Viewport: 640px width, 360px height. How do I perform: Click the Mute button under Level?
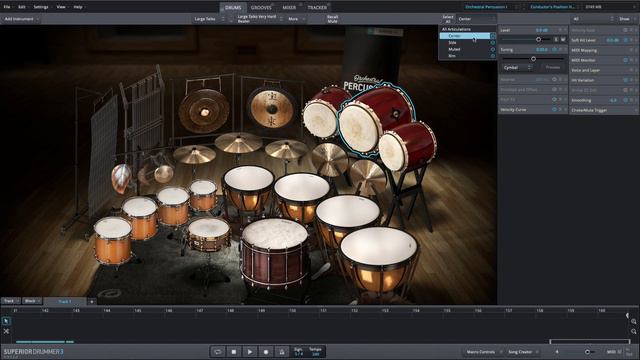point(563,40)
